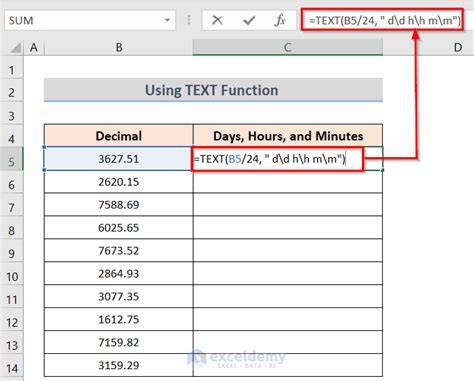Click cell containing 2620.15
Image resolution: width=474 pixels, height=381 pixels.
(119, 182)
